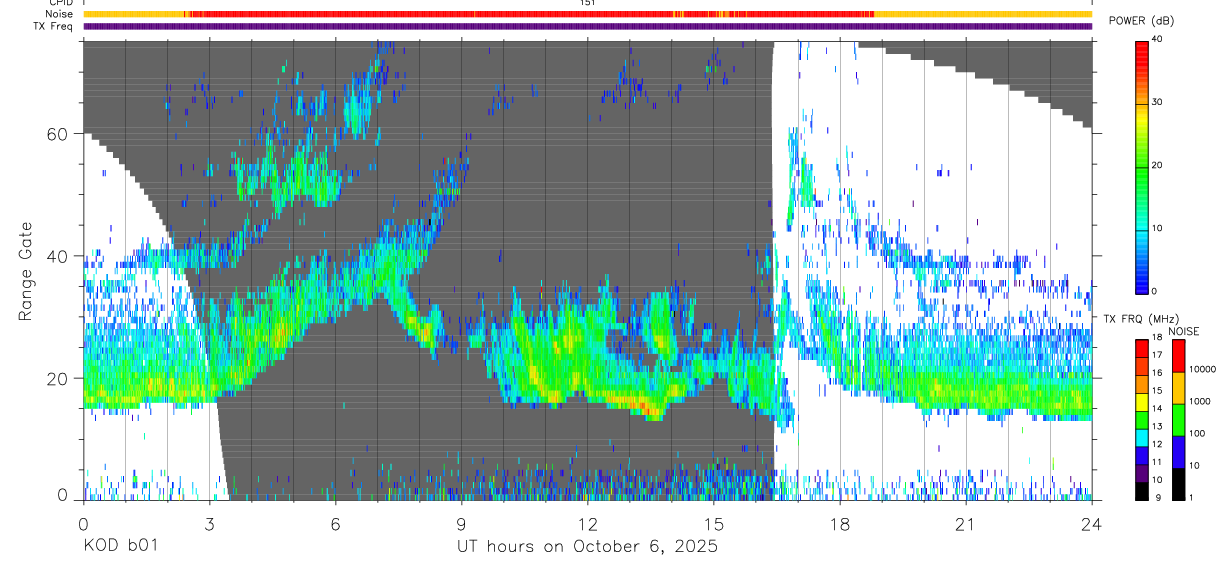Click the 21 tick on UT hours axis
Screen dimensions: 1228x567
click(966, 524)
